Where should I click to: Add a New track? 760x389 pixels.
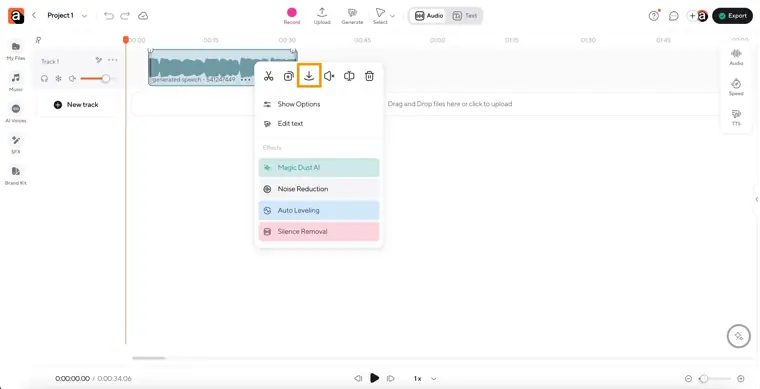coord(76,105)
